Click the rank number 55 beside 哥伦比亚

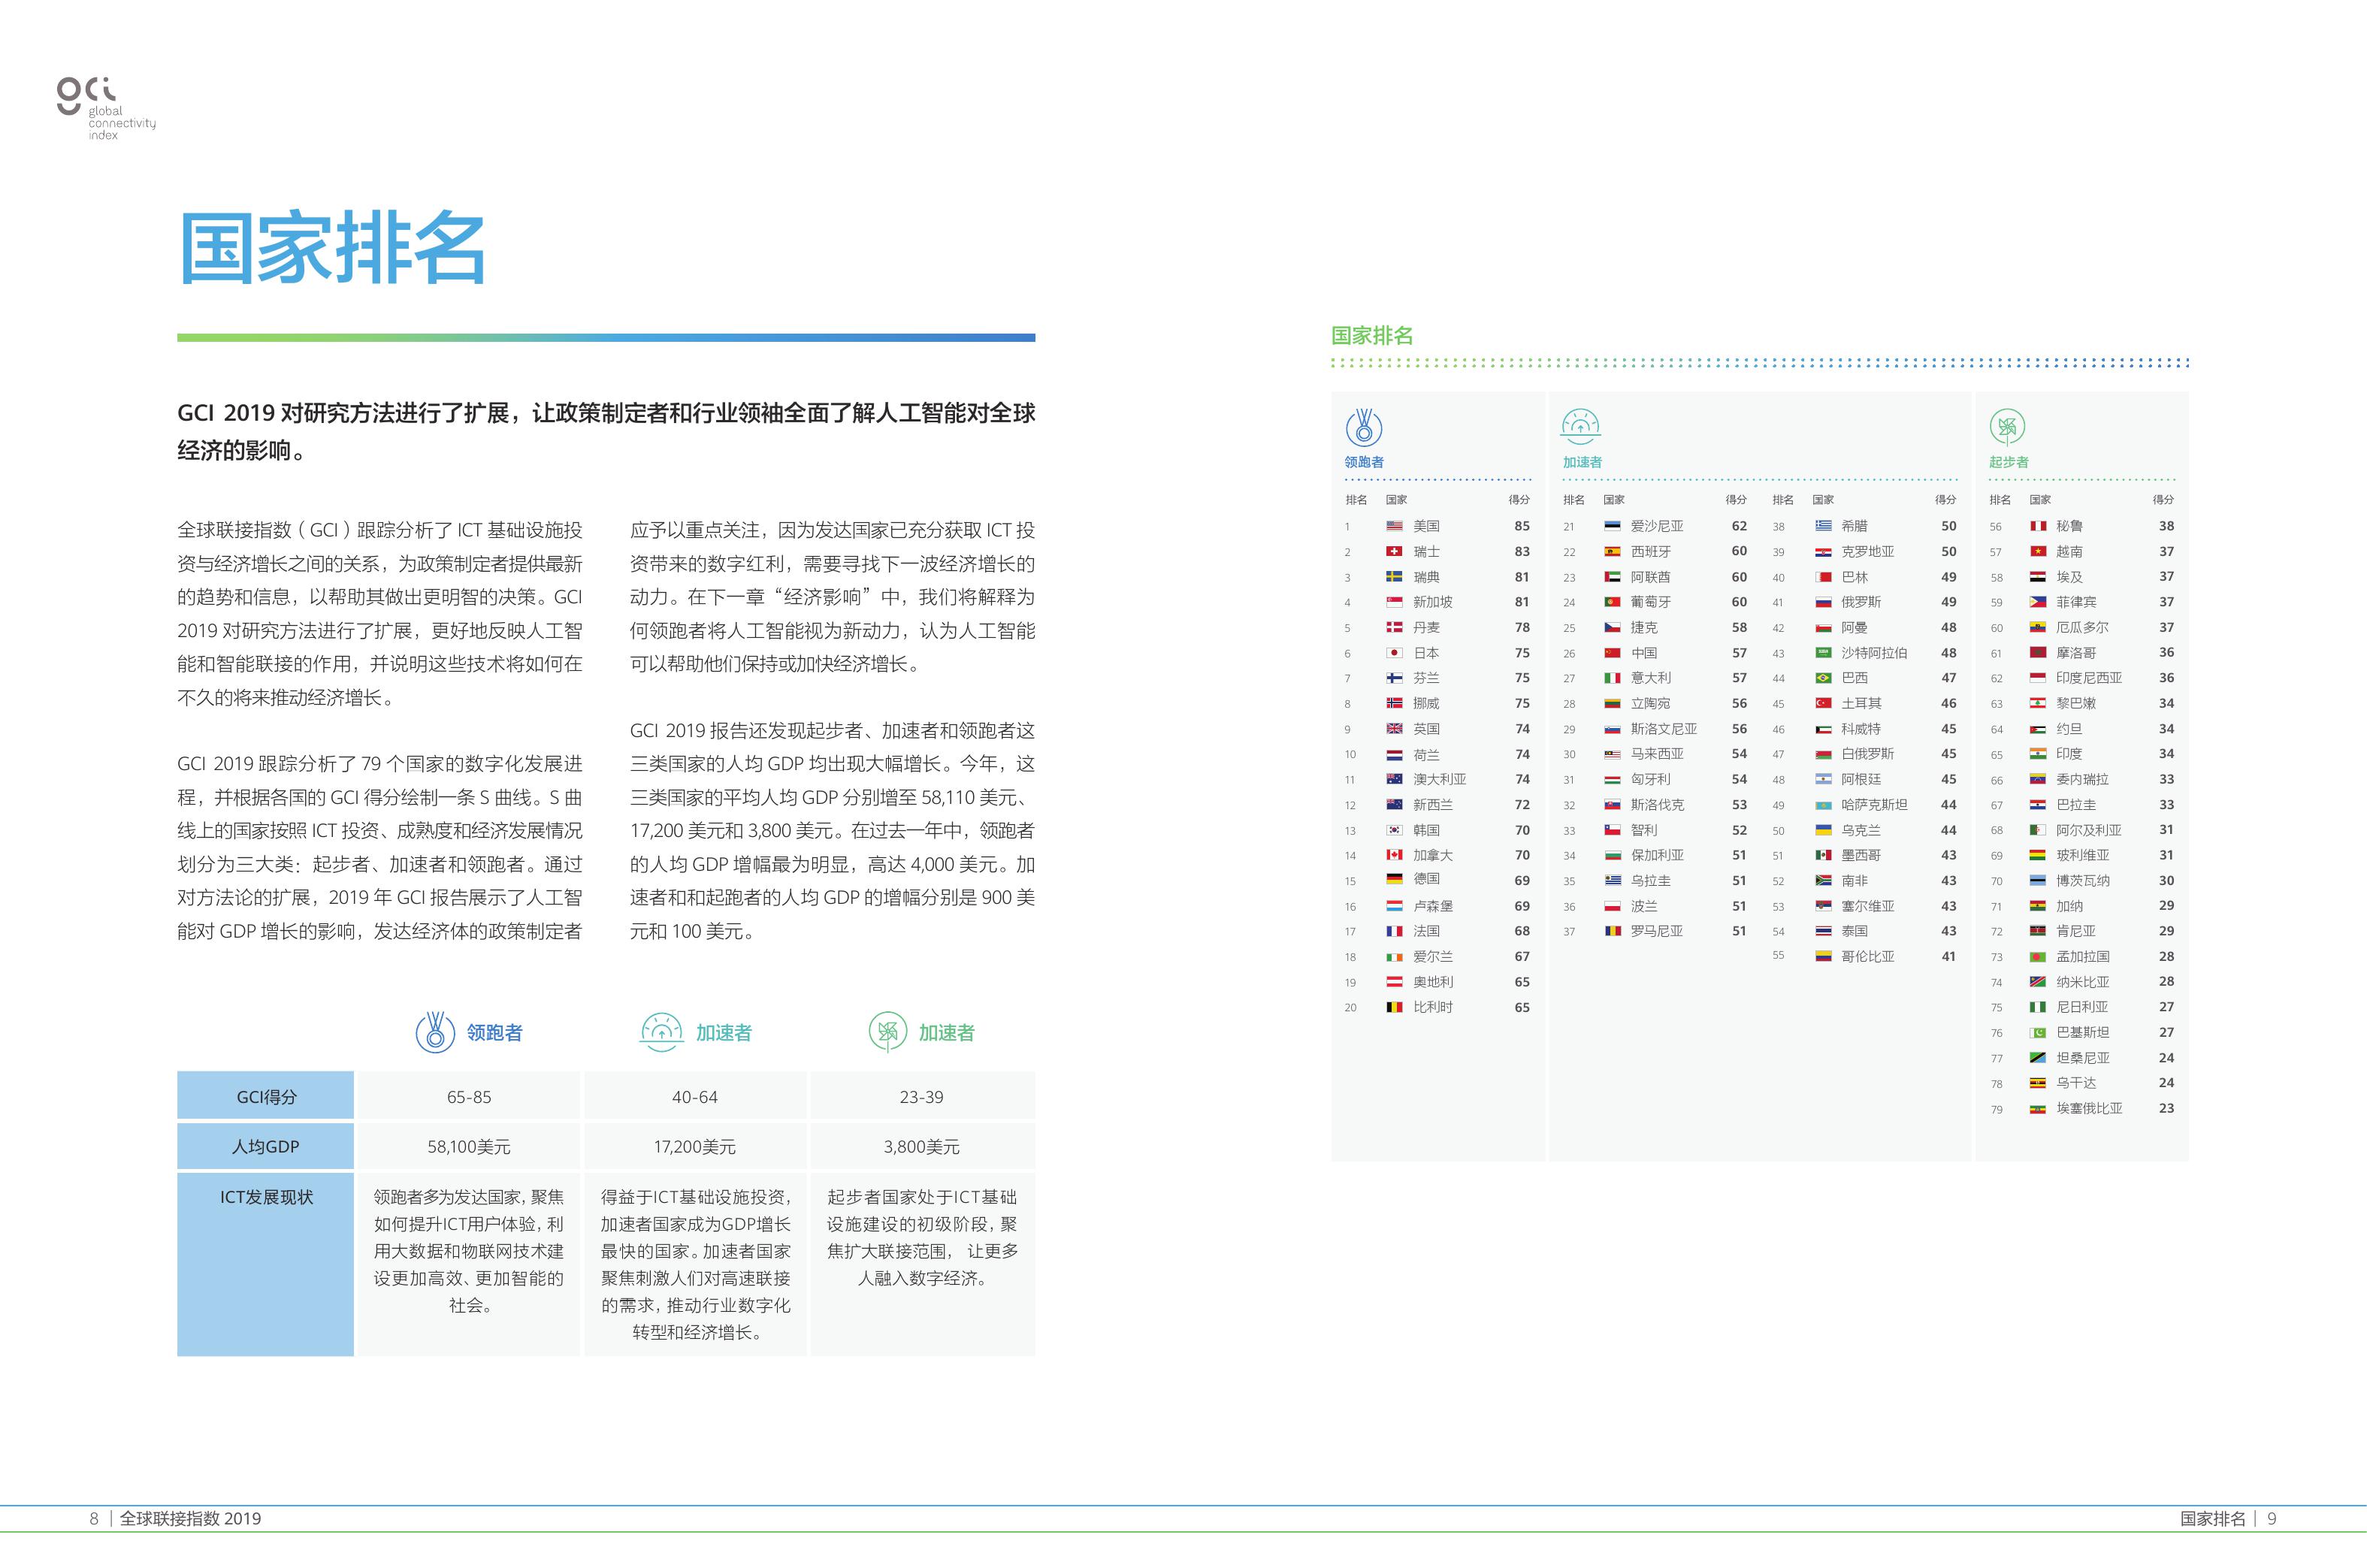pyautogui.click(x=1778, y=955)
